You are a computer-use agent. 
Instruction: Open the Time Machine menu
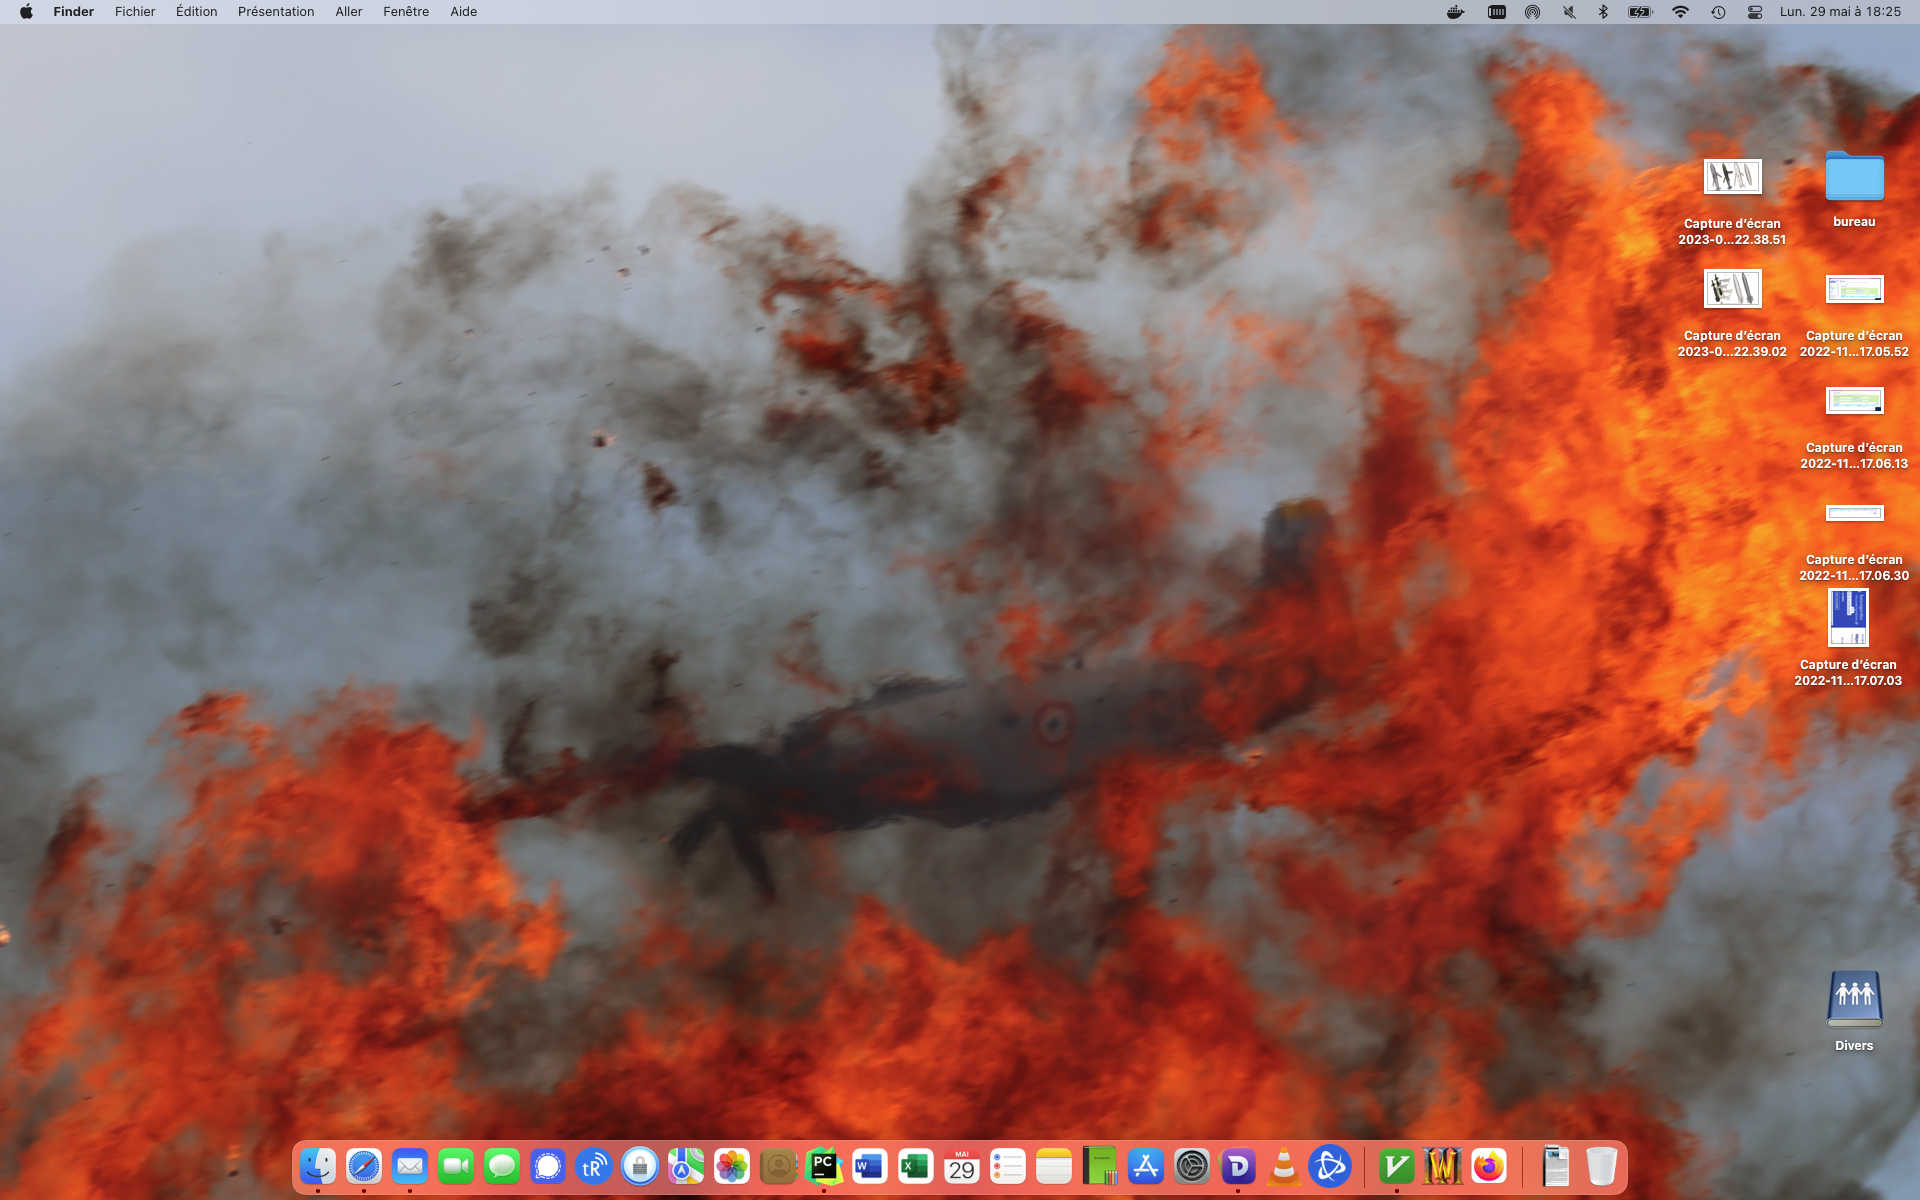pos(1718,12)
